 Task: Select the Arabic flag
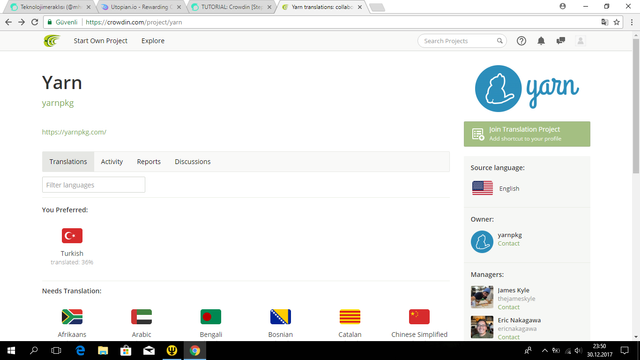(x=141, y=317)
